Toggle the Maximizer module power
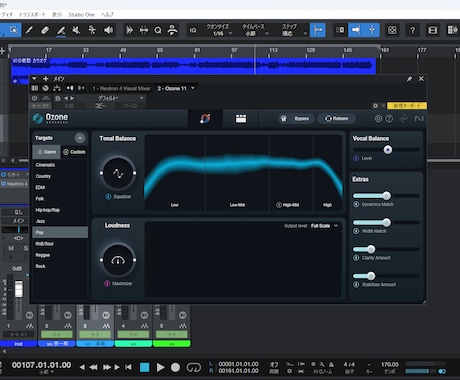 pyautogui.click(x=107, y=283)
